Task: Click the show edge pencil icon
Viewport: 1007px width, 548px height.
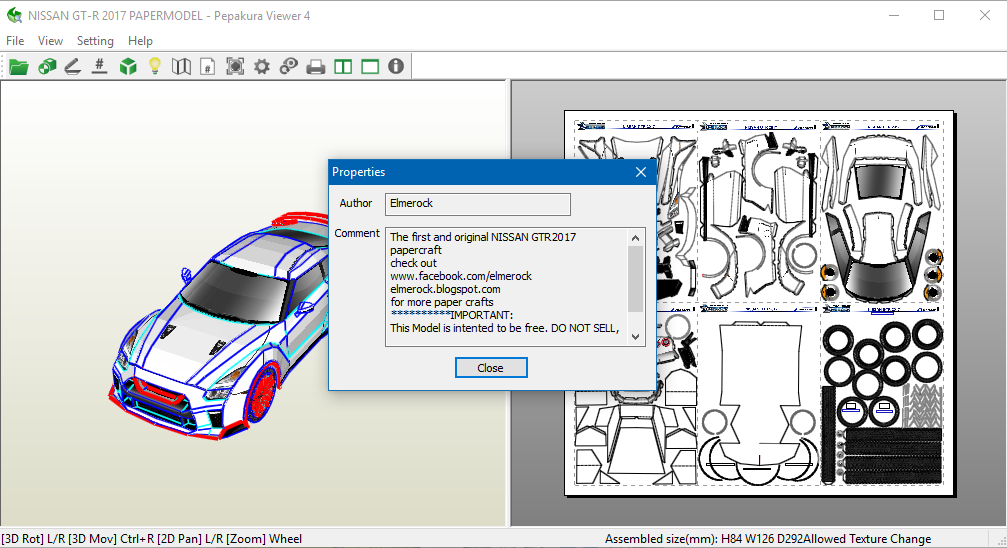Action: 73,66
